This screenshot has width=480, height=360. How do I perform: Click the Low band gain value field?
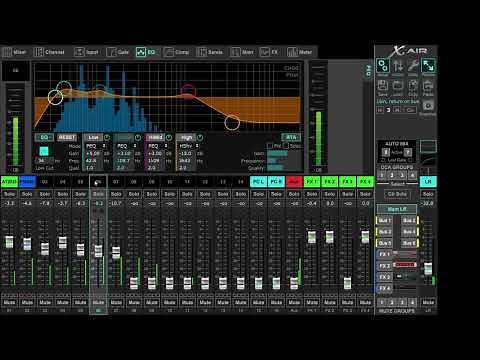coord(94,153)
